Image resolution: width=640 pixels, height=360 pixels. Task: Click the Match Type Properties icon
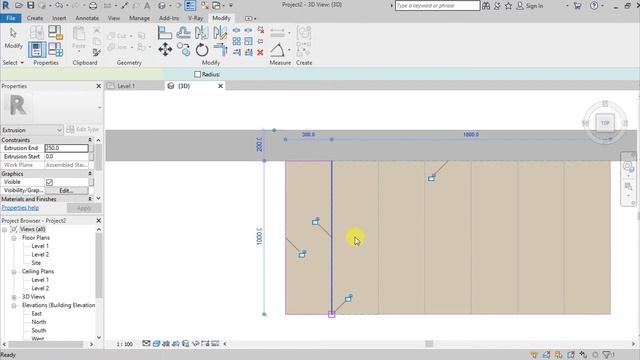pyautogui.click(x=97, y=52)
